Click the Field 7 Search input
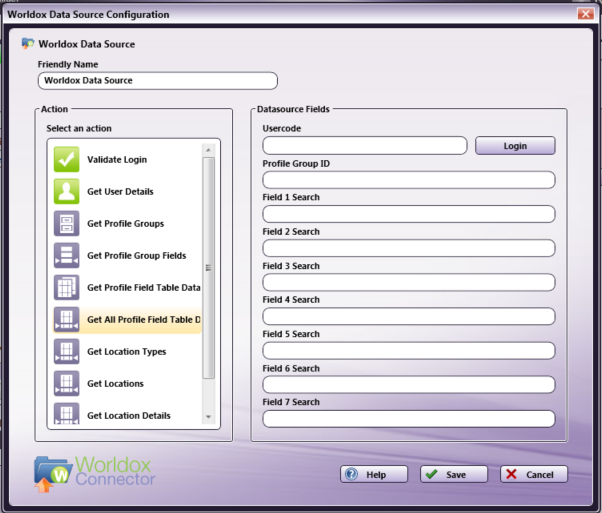Image resolution: width=602 pixels, height=513 pixels. pos(408,419)
